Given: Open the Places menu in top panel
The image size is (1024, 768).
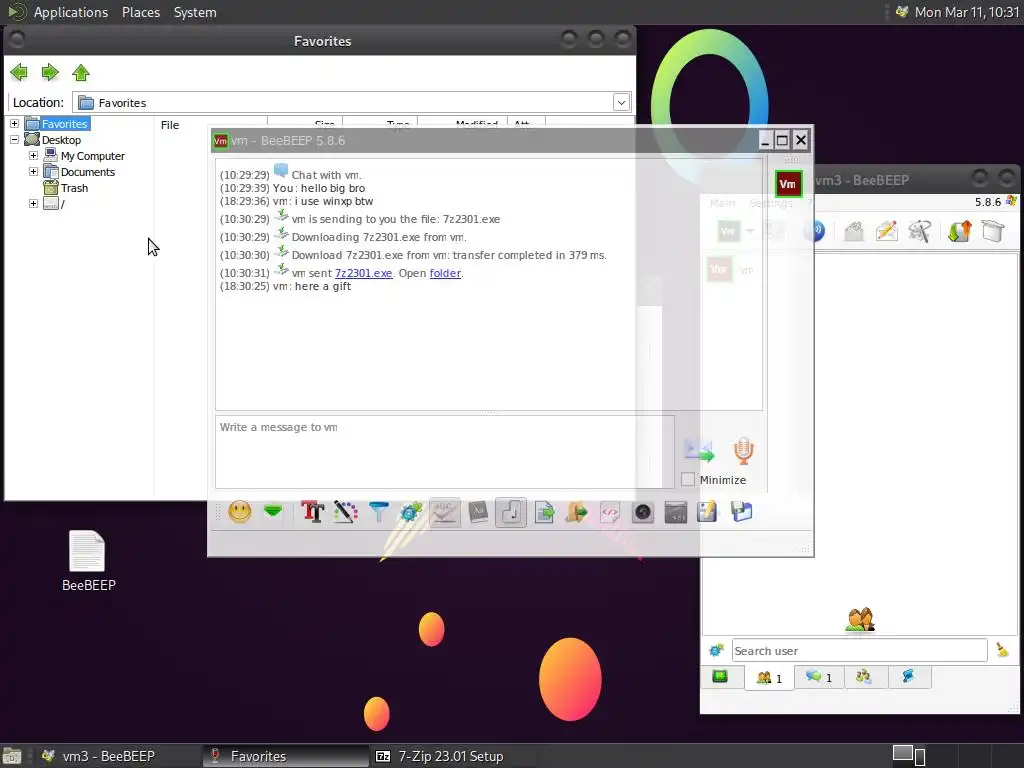Looking at the screenshot, I should (141, 12).
